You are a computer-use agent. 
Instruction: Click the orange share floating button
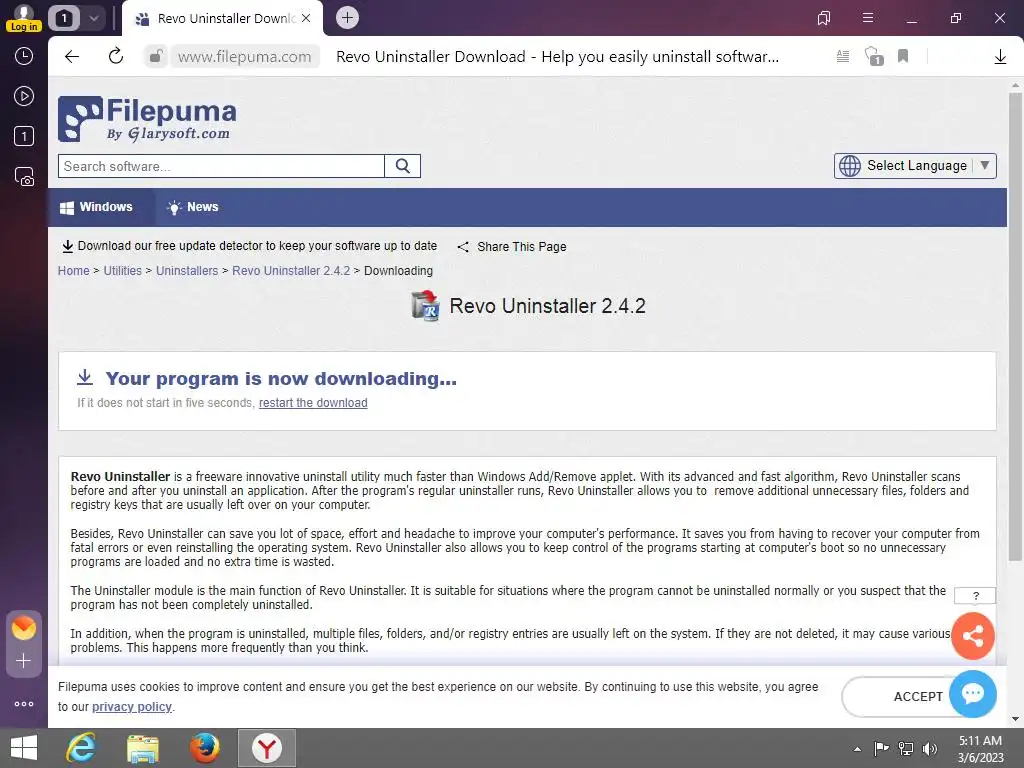click(973, 635)
